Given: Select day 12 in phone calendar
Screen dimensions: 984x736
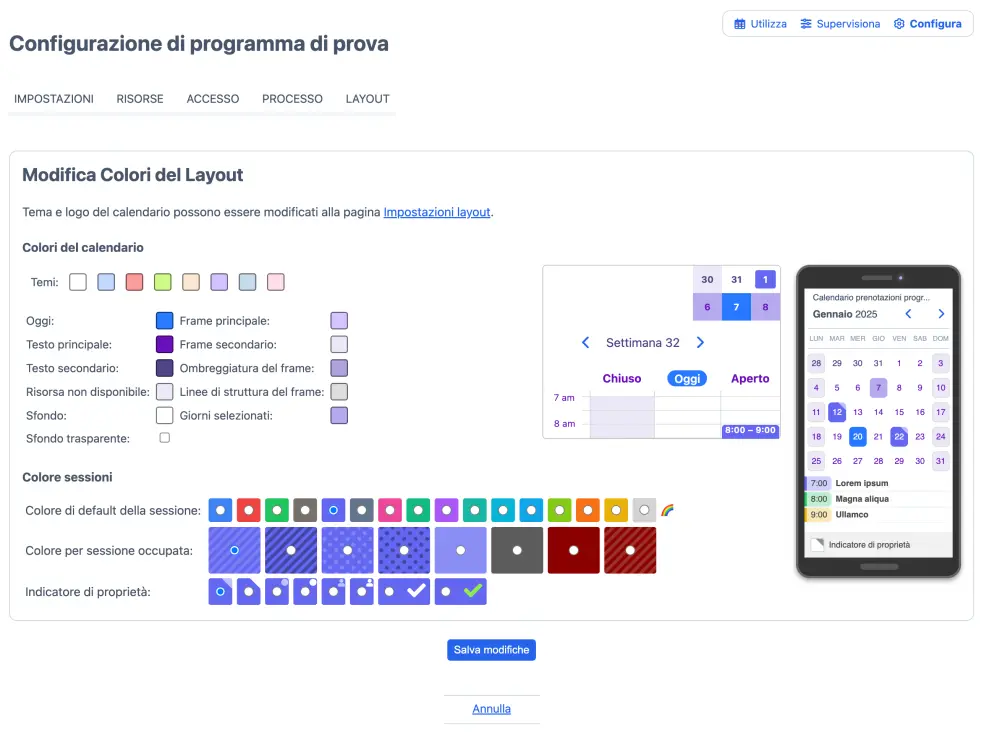Looking at the screenshot, I should [837, 412].
